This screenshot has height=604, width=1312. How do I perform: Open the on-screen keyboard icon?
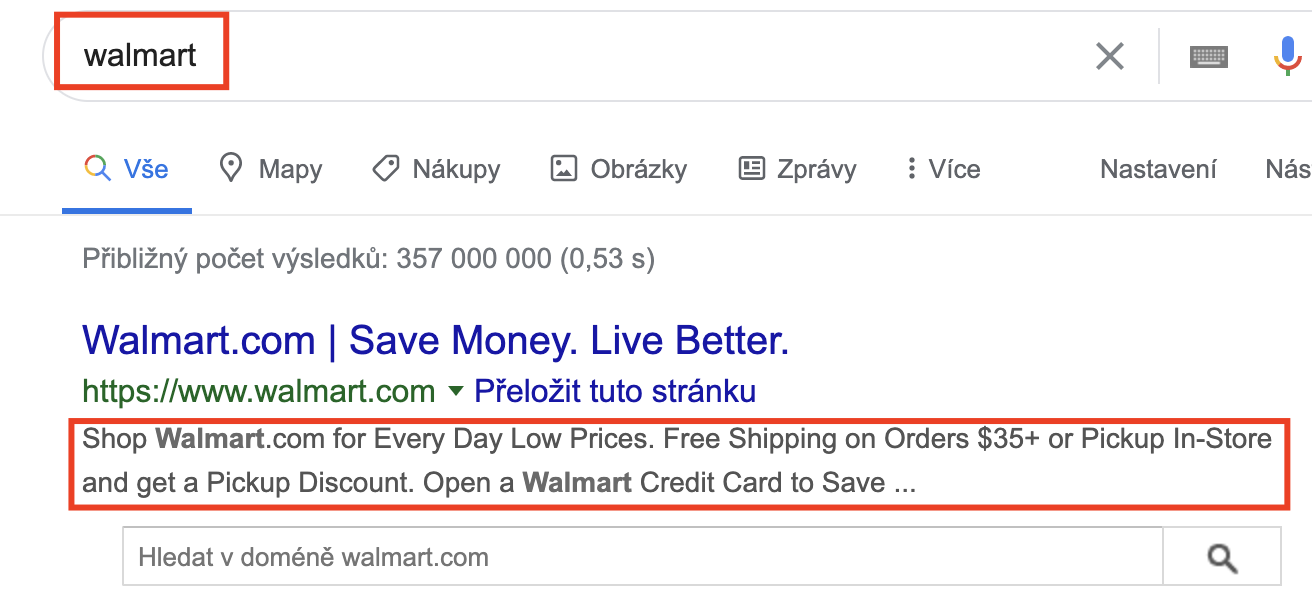[1209, 57]
